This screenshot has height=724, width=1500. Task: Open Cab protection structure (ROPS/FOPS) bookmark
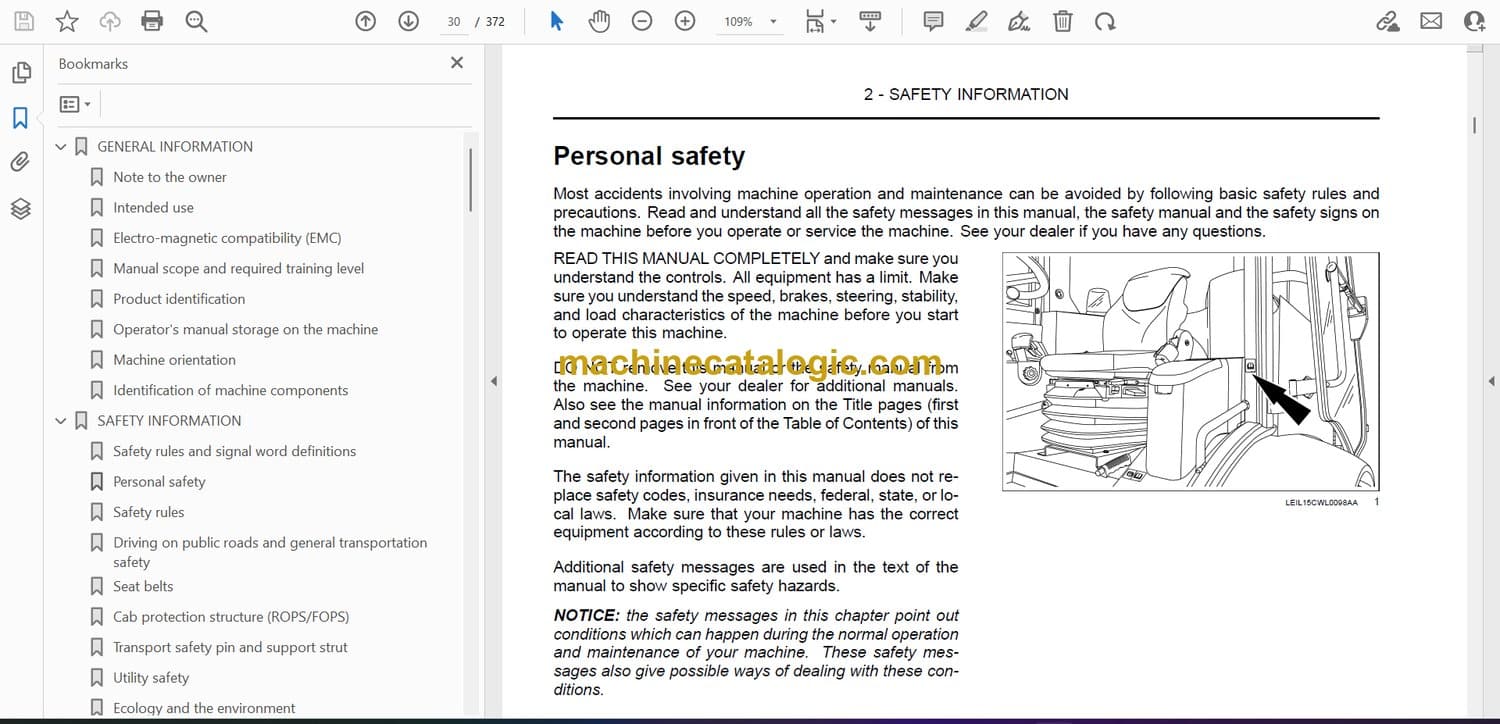pyautogui.click(x=231, y=617)
